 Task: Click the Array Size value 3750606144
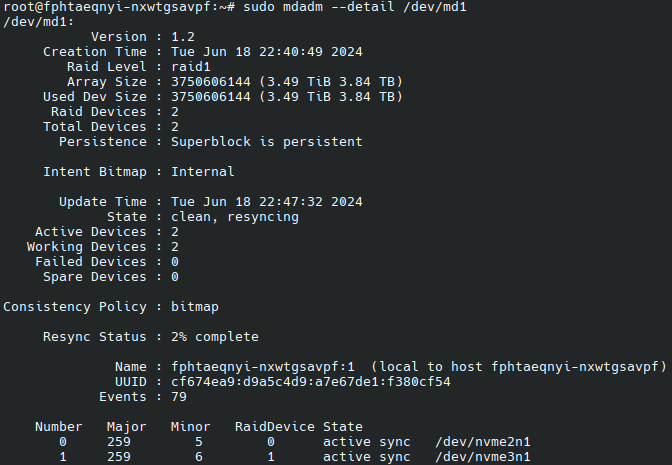pos(211,82)
